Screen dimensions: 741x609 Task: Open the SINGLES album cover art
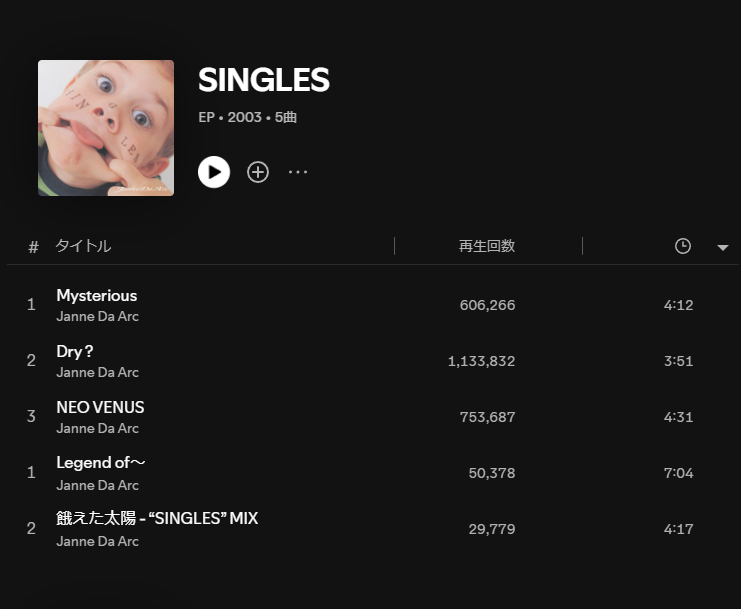tap(106, 128)
